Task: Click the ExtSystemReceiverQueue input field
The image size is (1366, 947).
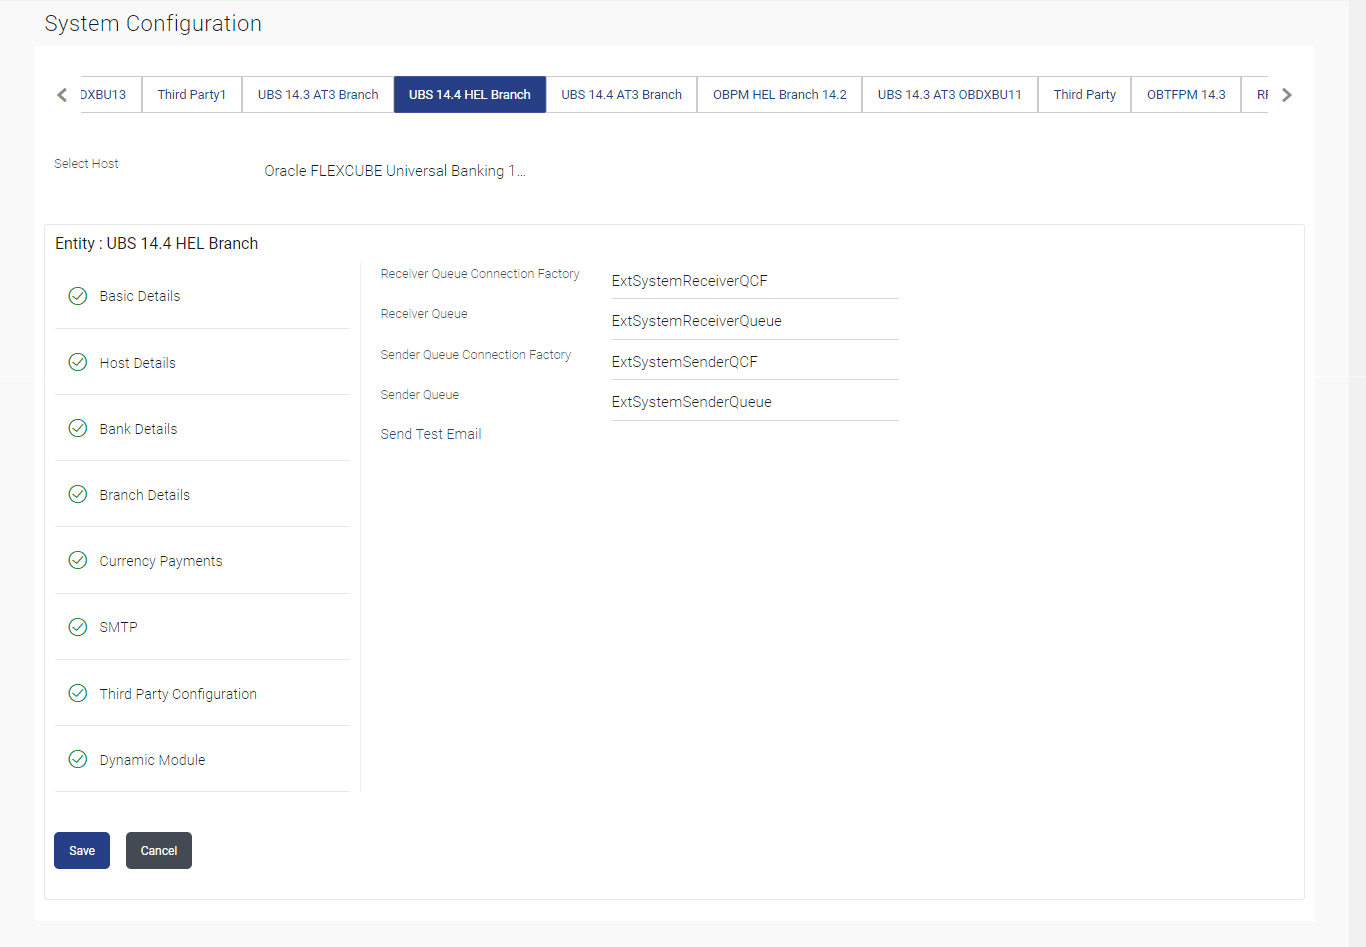Action: pyautogui.click(x=755, y=321)
